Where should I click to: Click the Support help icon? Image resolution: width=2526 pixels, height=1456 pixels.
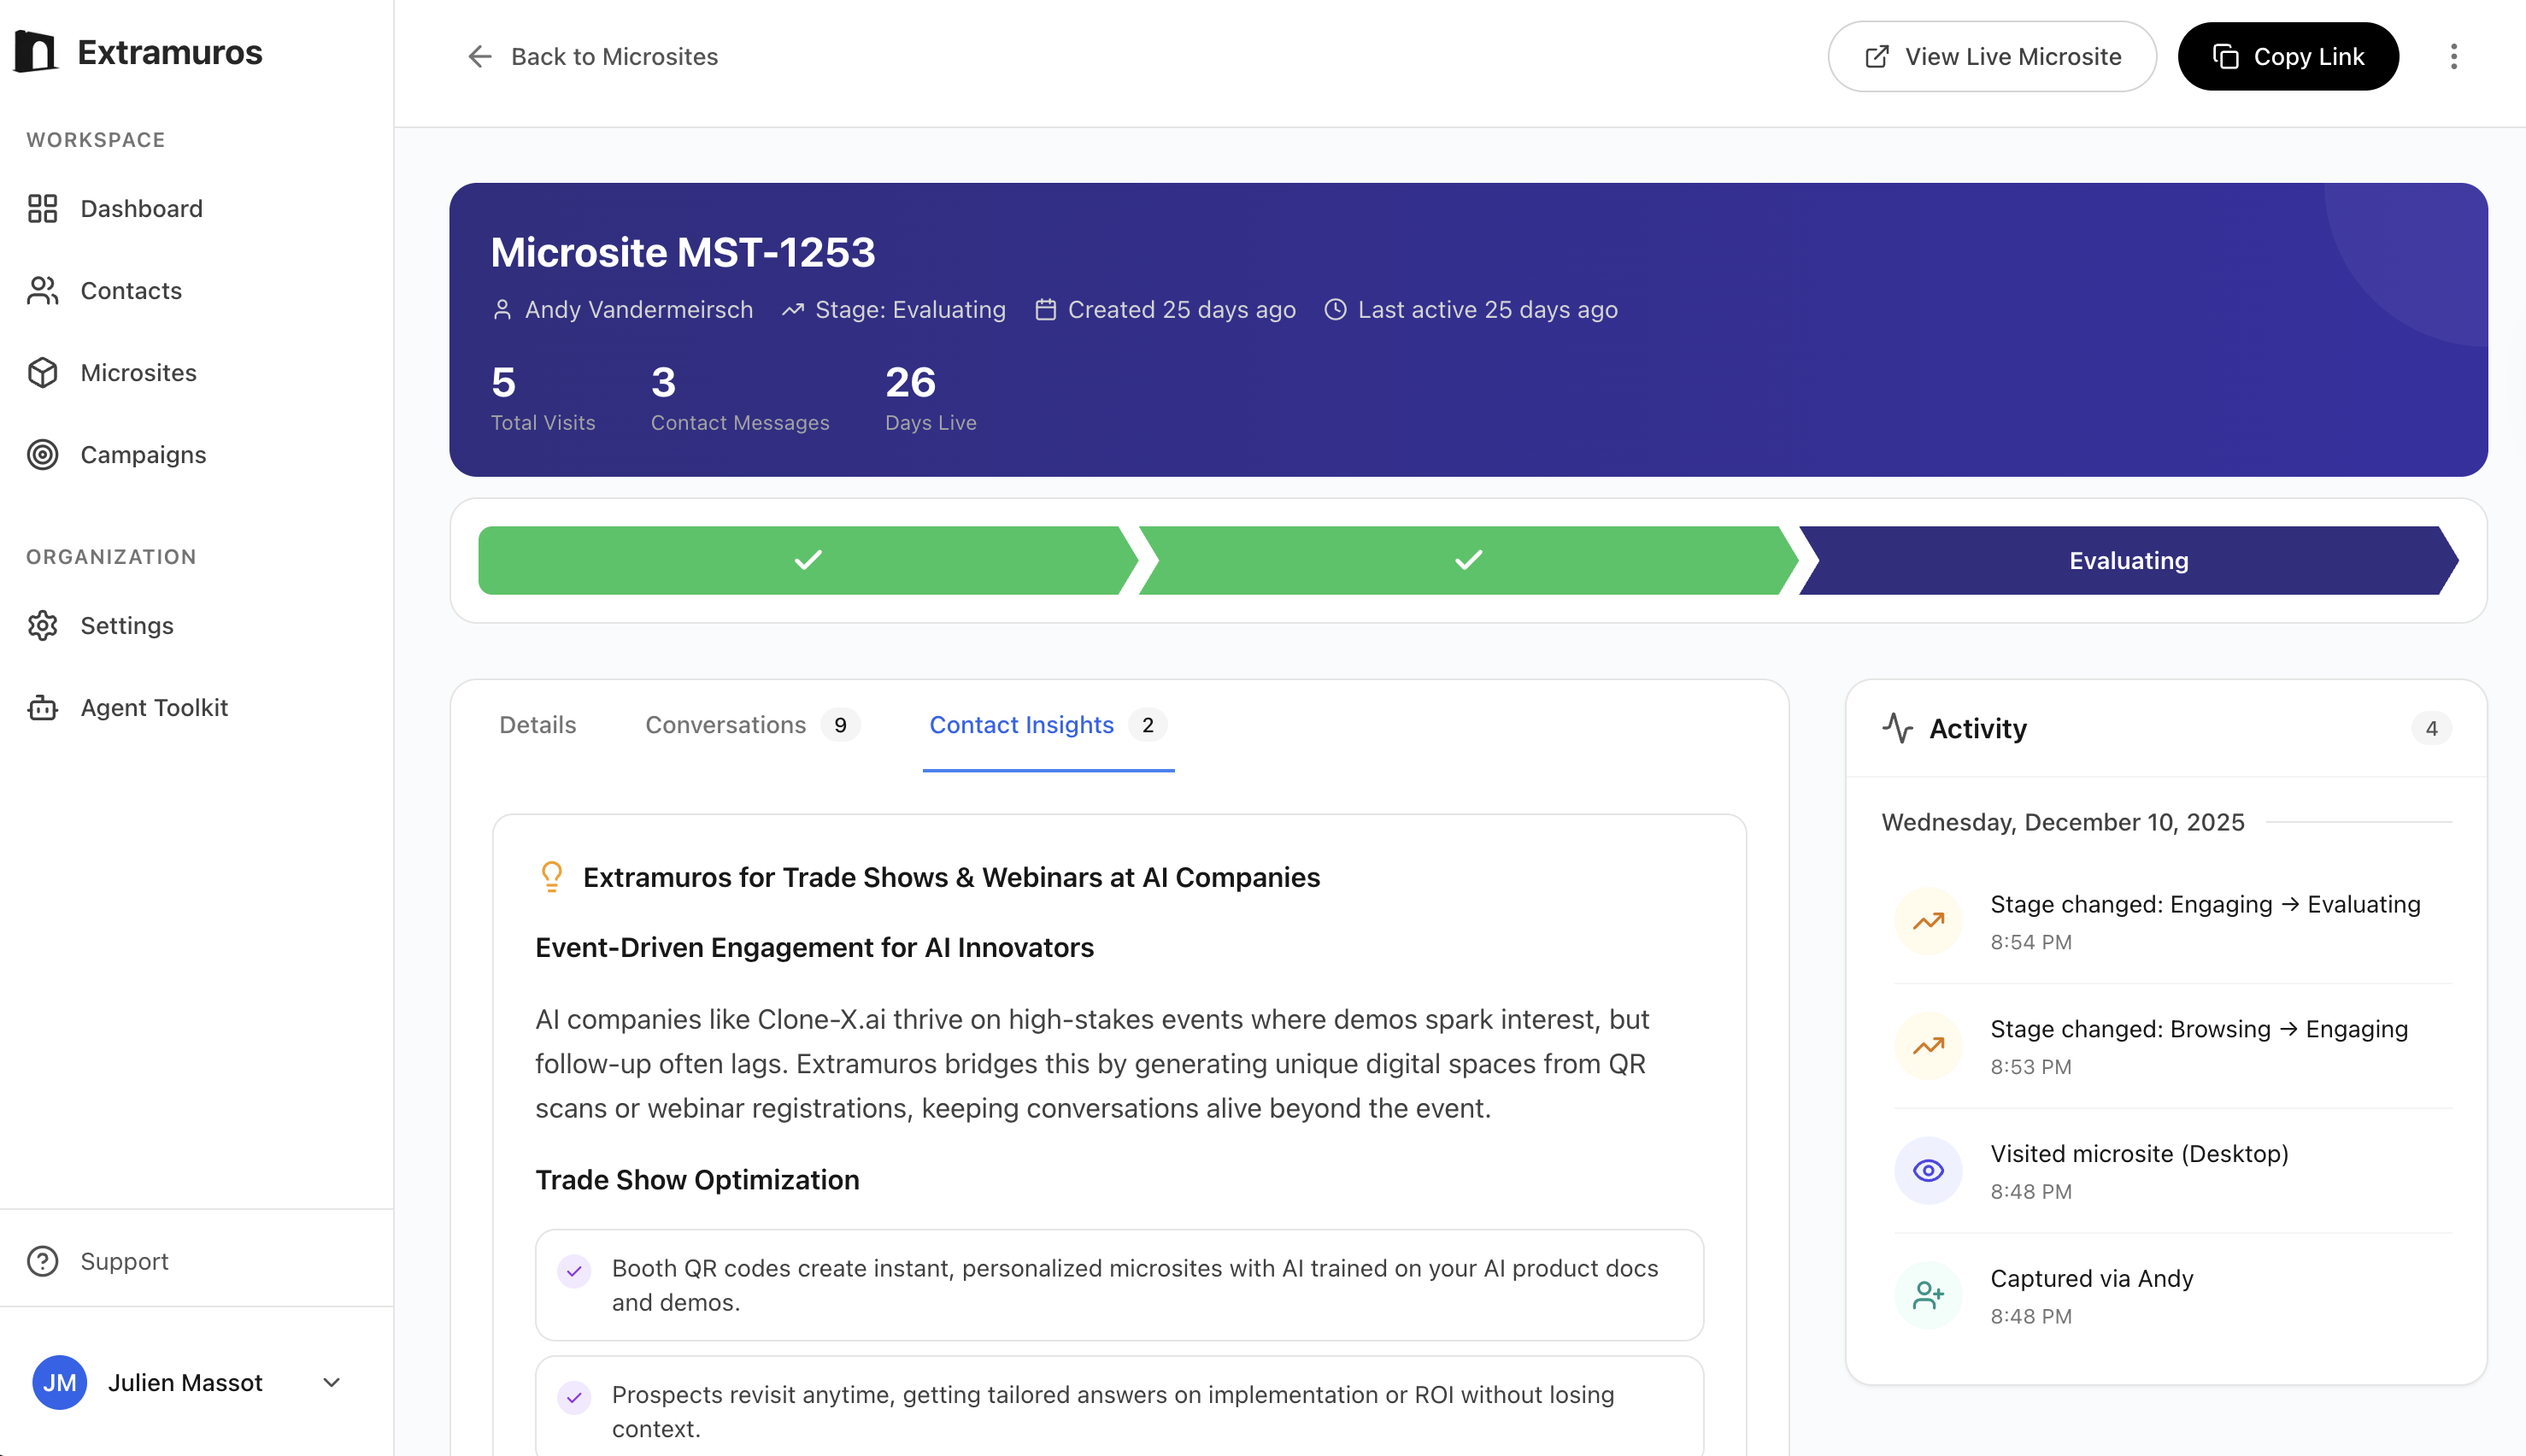pos(42,1261)
